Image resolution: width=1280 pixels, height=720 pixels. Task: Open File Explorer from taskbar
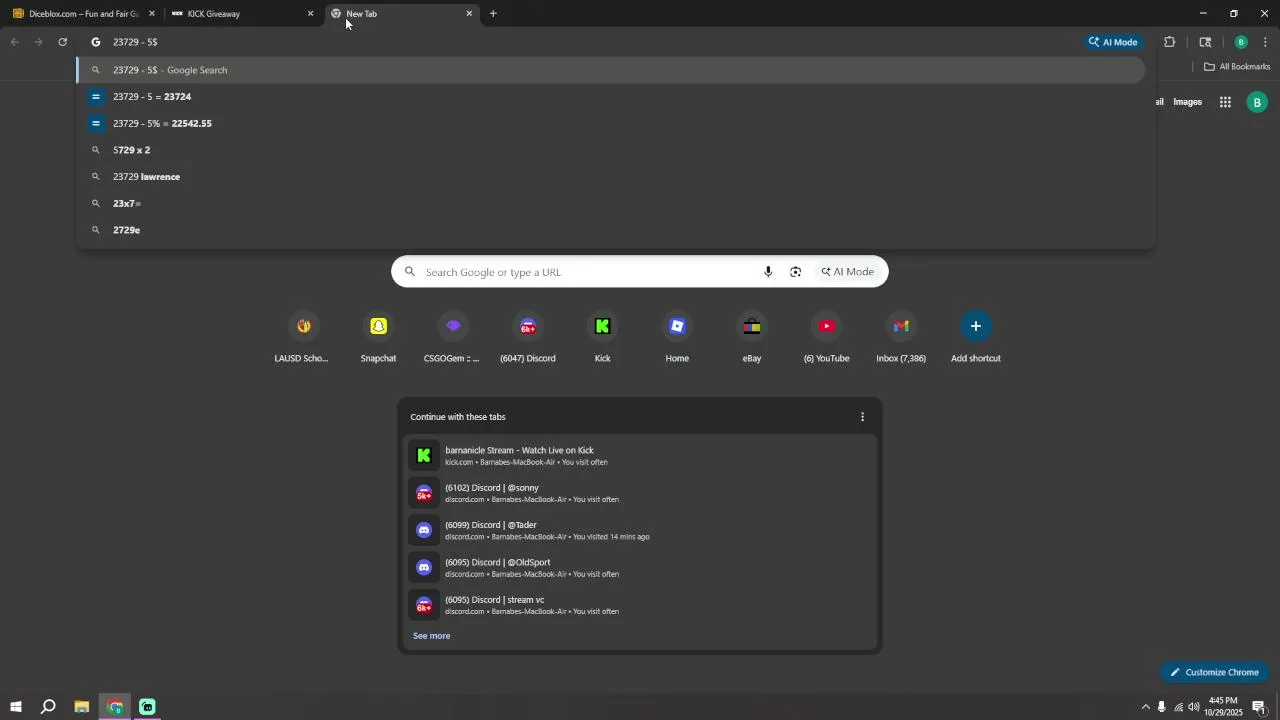tap(82, 707)
